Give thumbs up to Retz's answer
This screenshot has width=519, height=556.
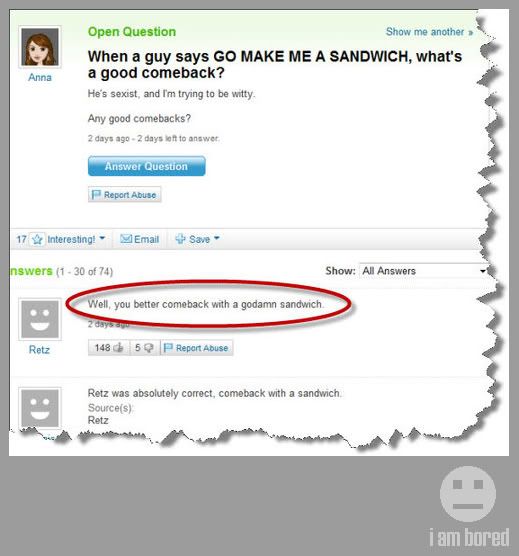pos(118,348)
